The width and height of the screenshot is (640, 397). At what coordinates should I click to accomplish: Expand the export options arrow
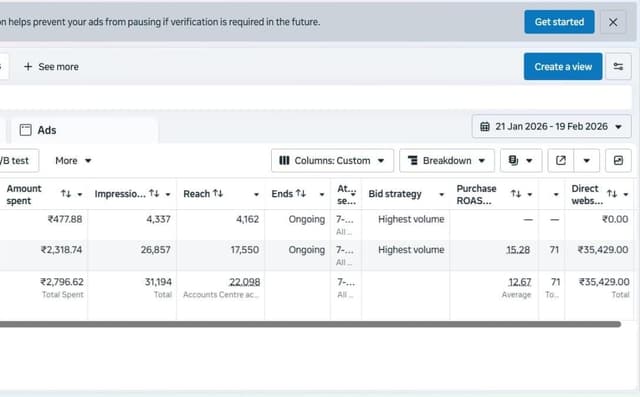click(587, 161)
